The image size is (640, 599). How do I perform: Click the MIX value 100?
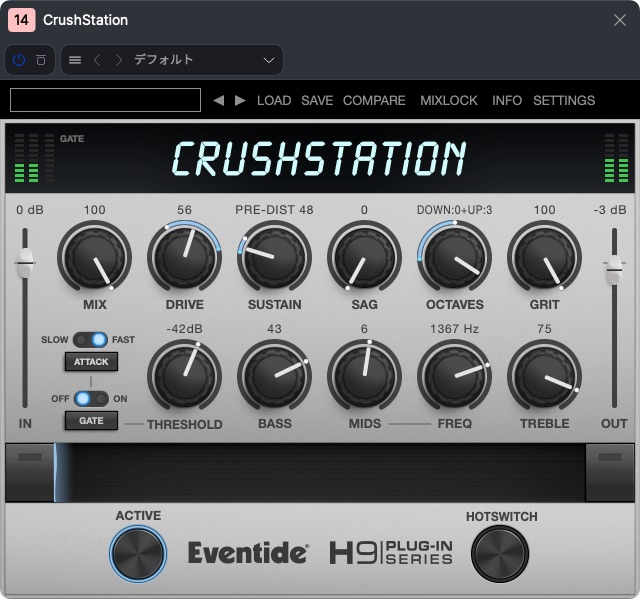pyautogui.click(x=95, y=210)
